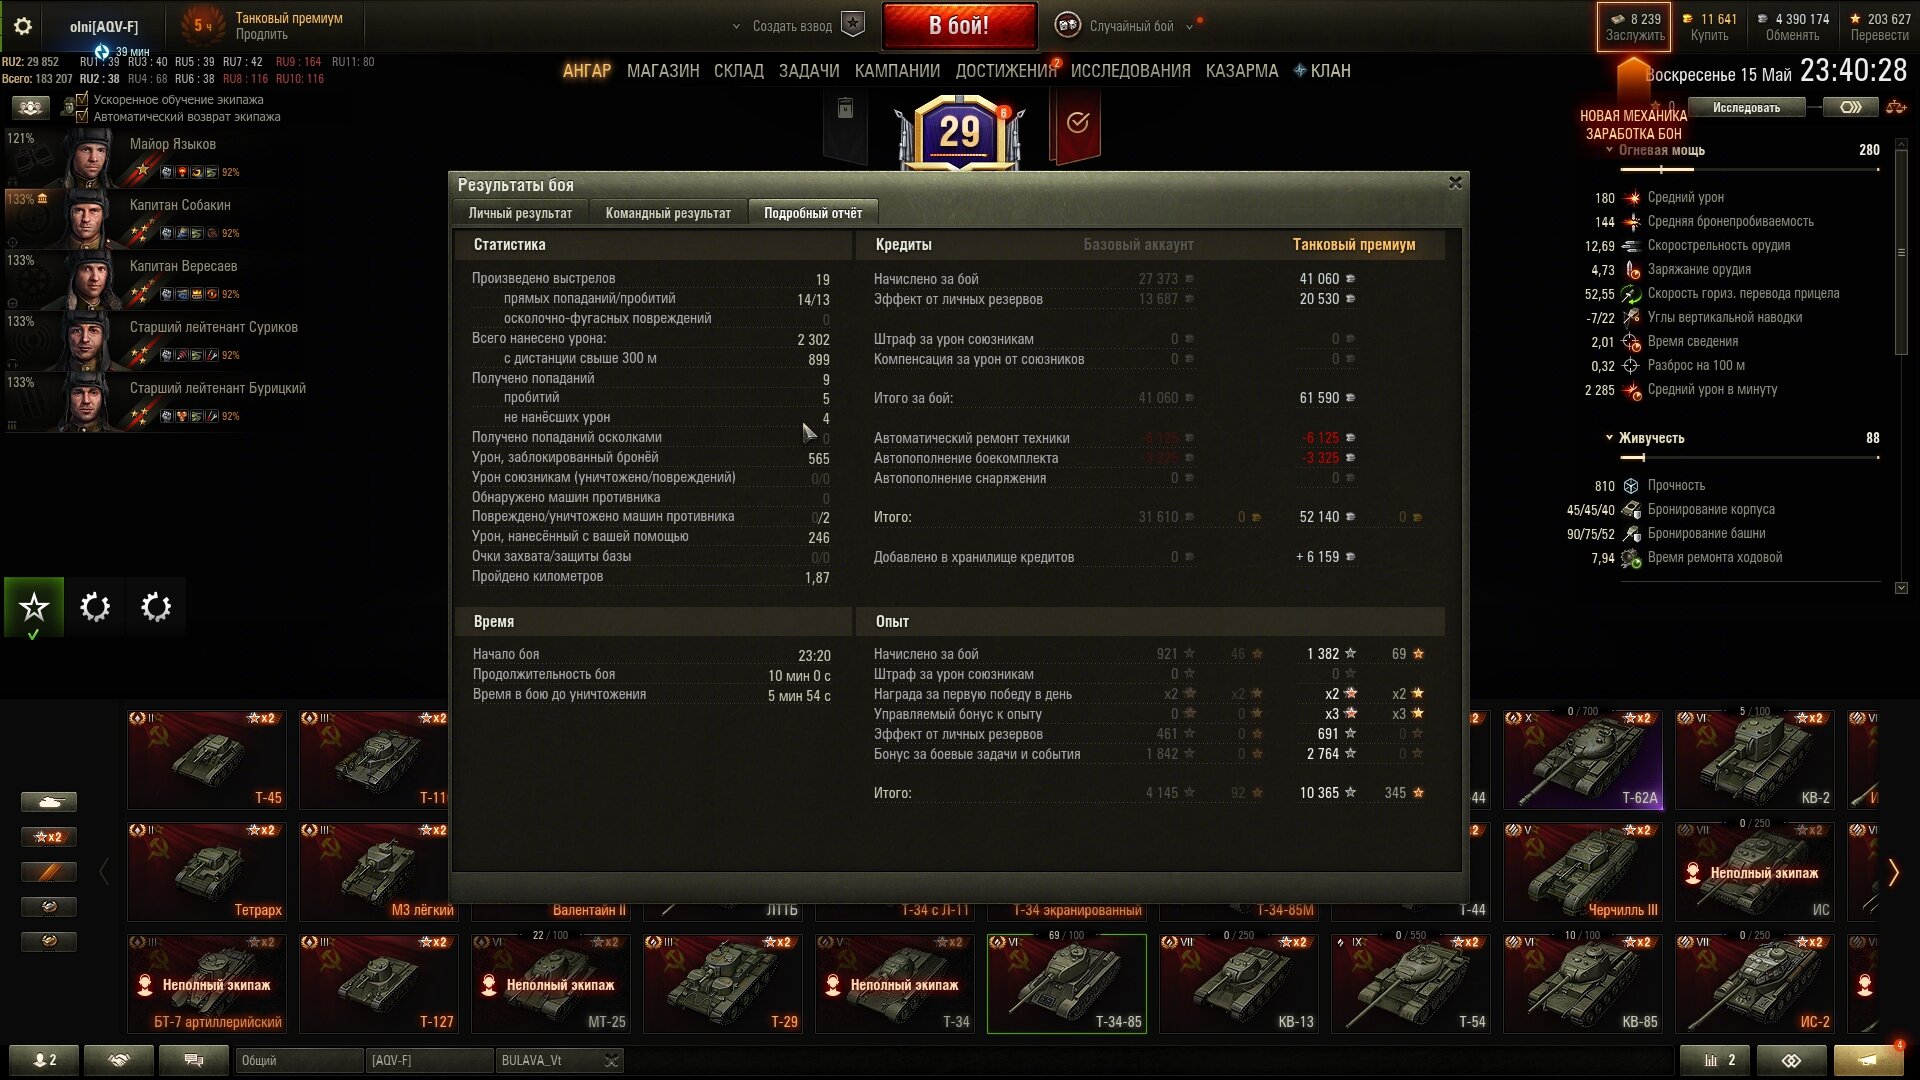Viewport: 1920px width, 1080px height.
Task: Open the session statistics chart icon
Action: pos(1714,1060)
